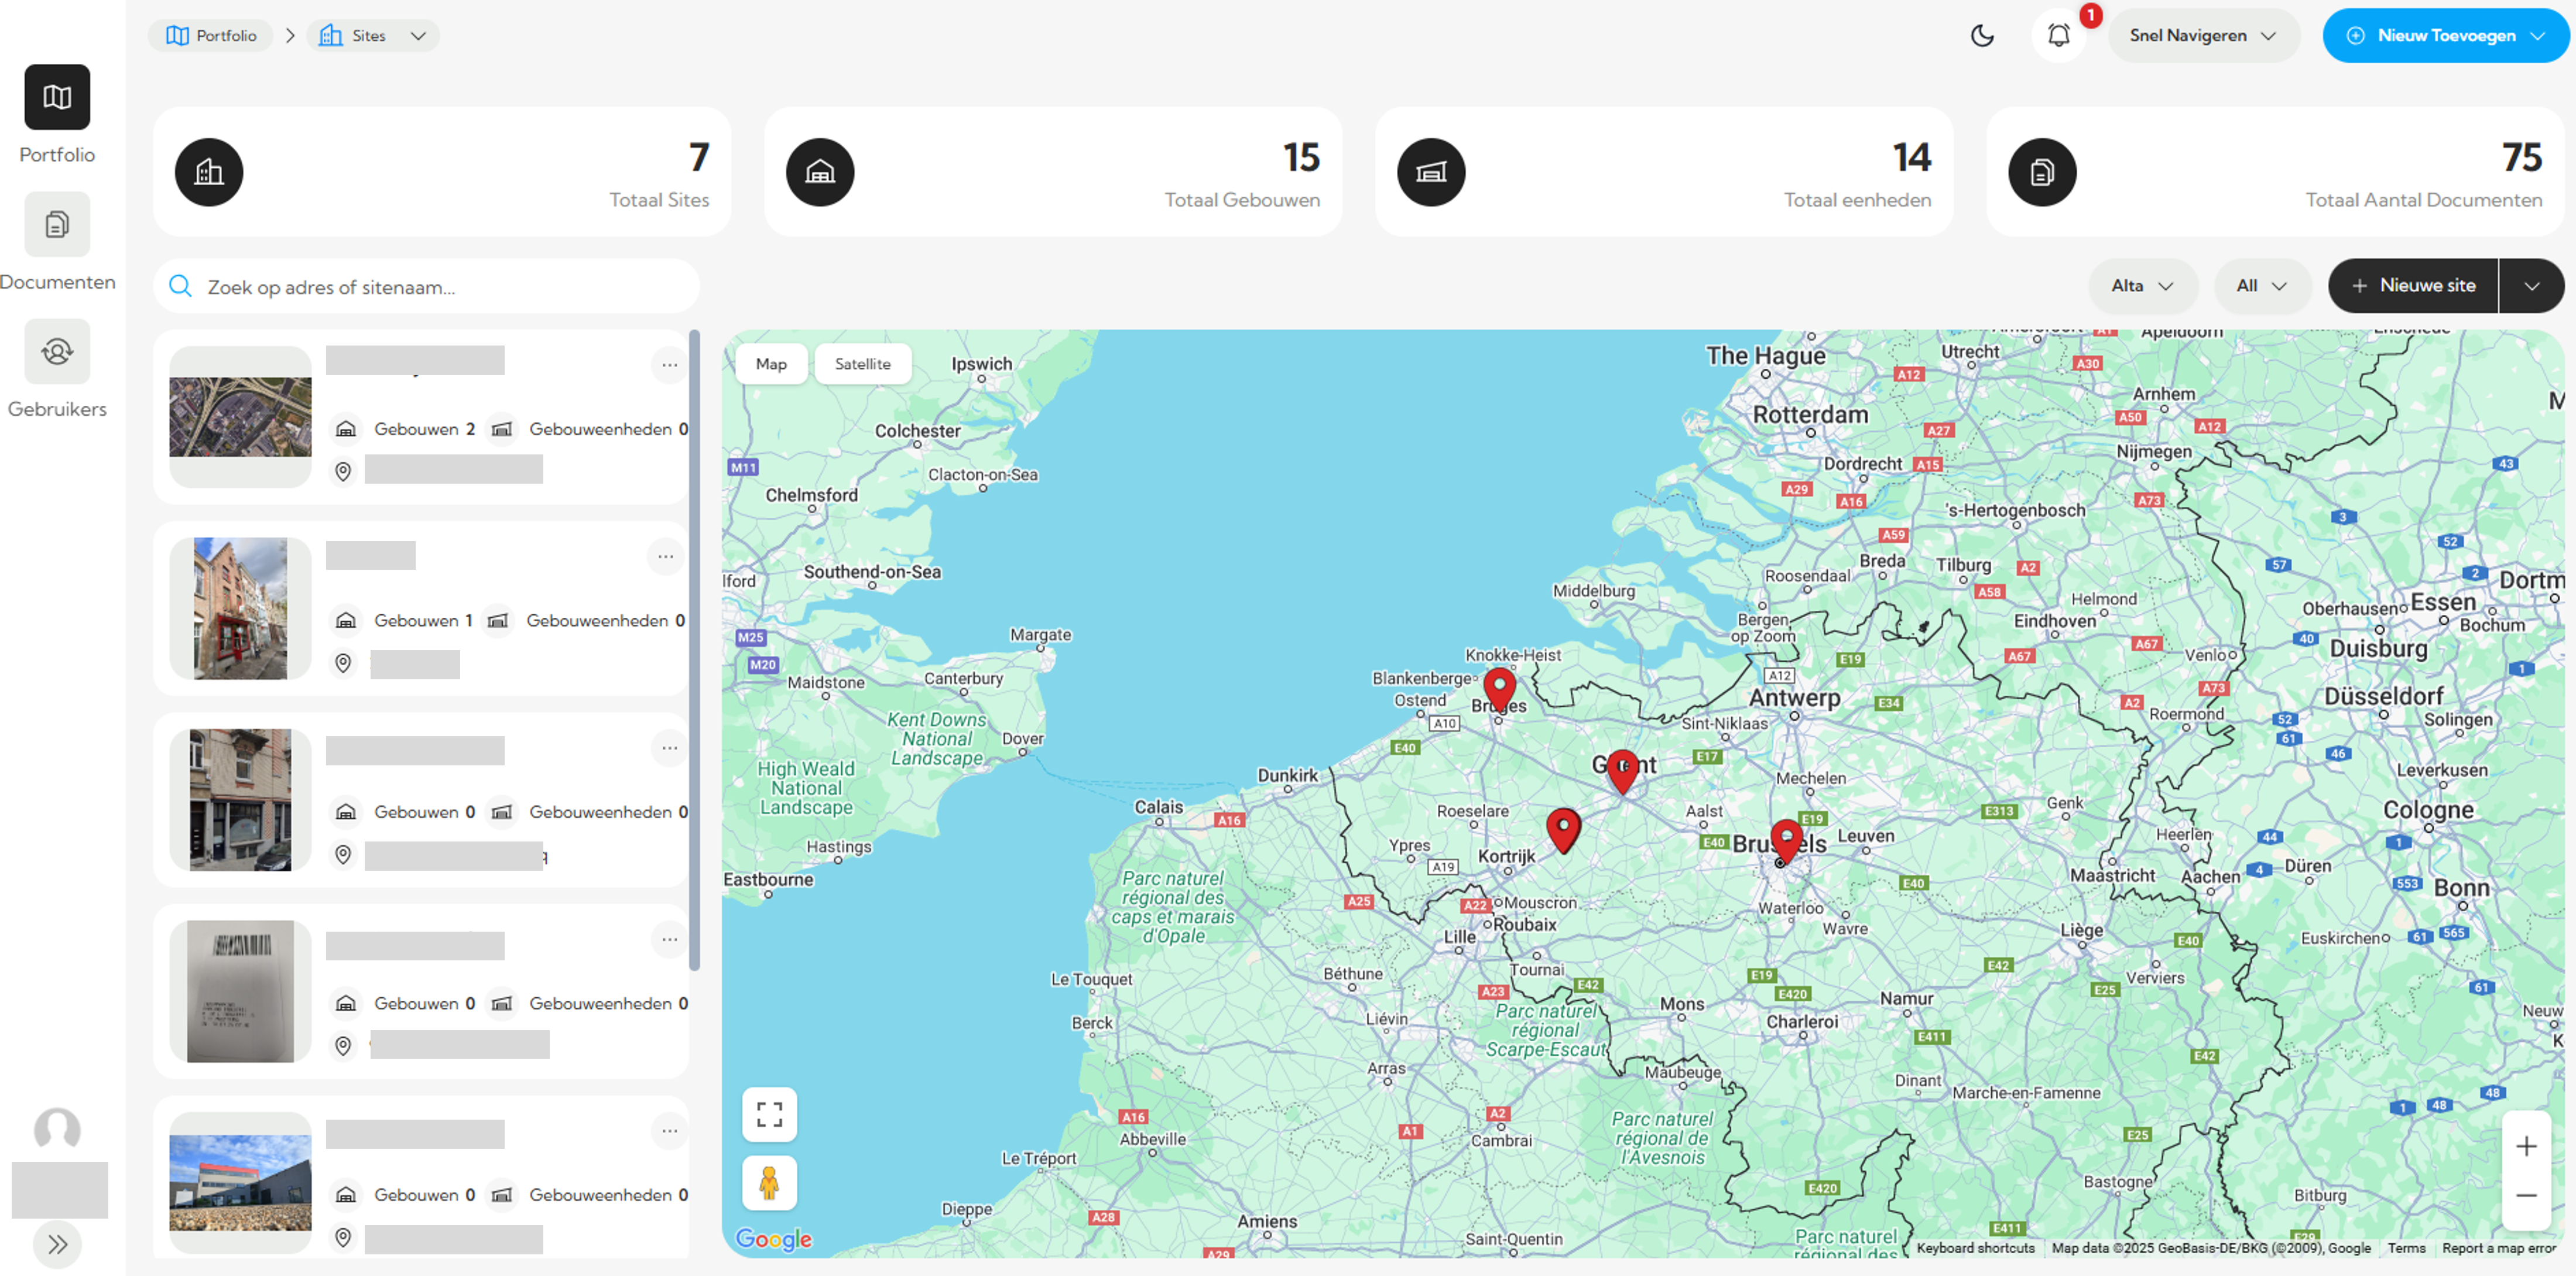Click the red map marker near Bruges
The image size is (2576, 1276).
(1499, 686)
